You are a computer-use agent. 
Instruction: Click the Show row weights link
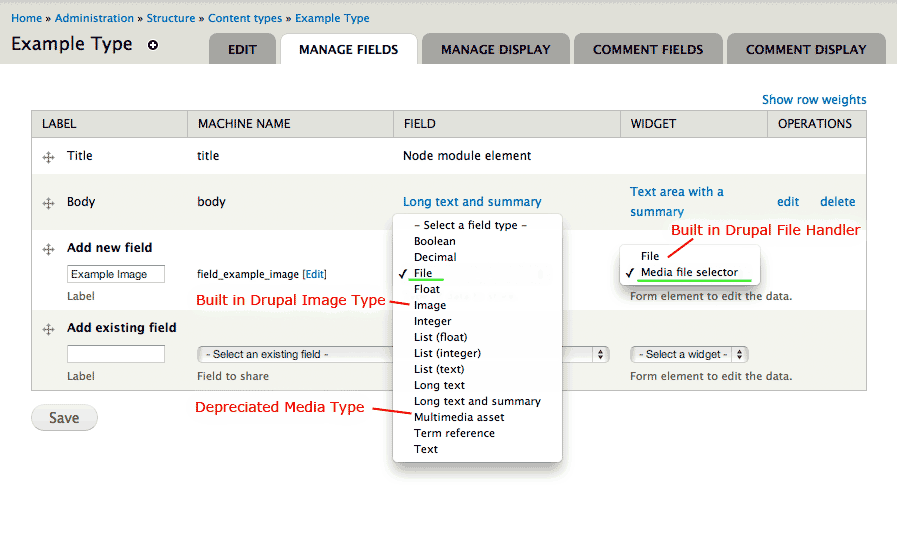coord(814,100)
